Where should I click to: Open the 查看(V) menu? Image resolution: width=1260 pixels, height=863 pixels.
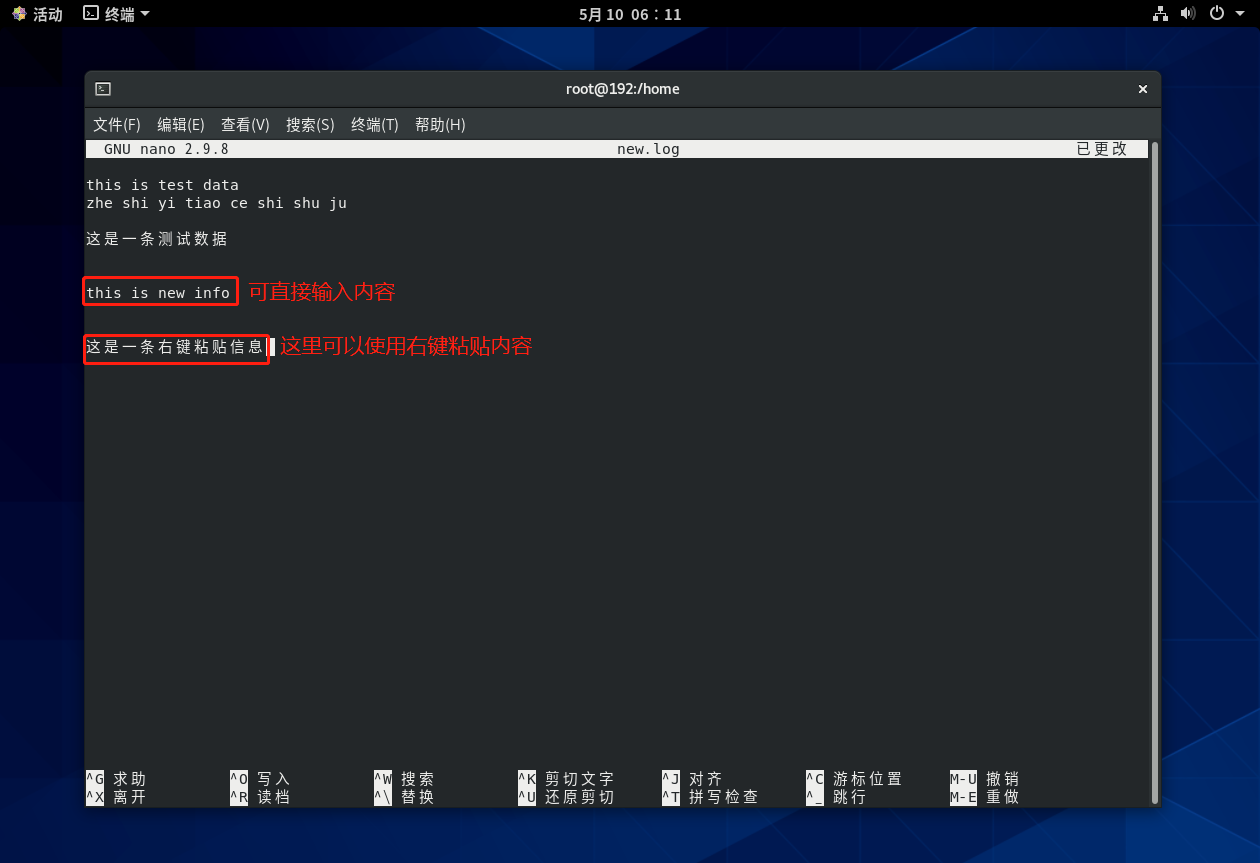coord(245,125)
